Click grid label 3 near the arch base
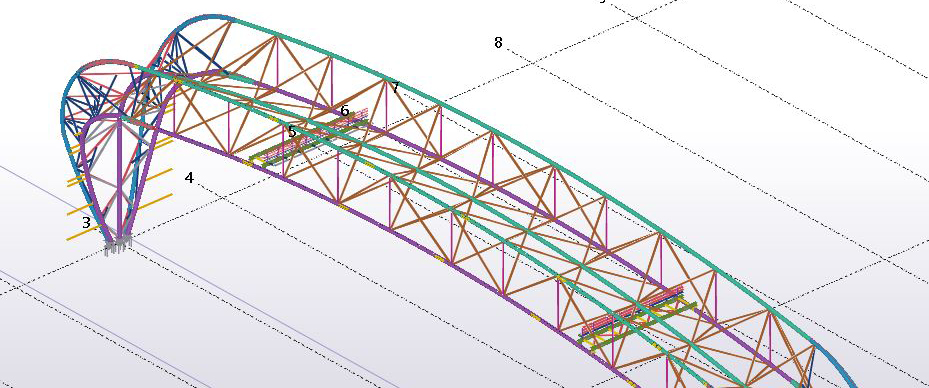929x388 pixels. [87, 223]
